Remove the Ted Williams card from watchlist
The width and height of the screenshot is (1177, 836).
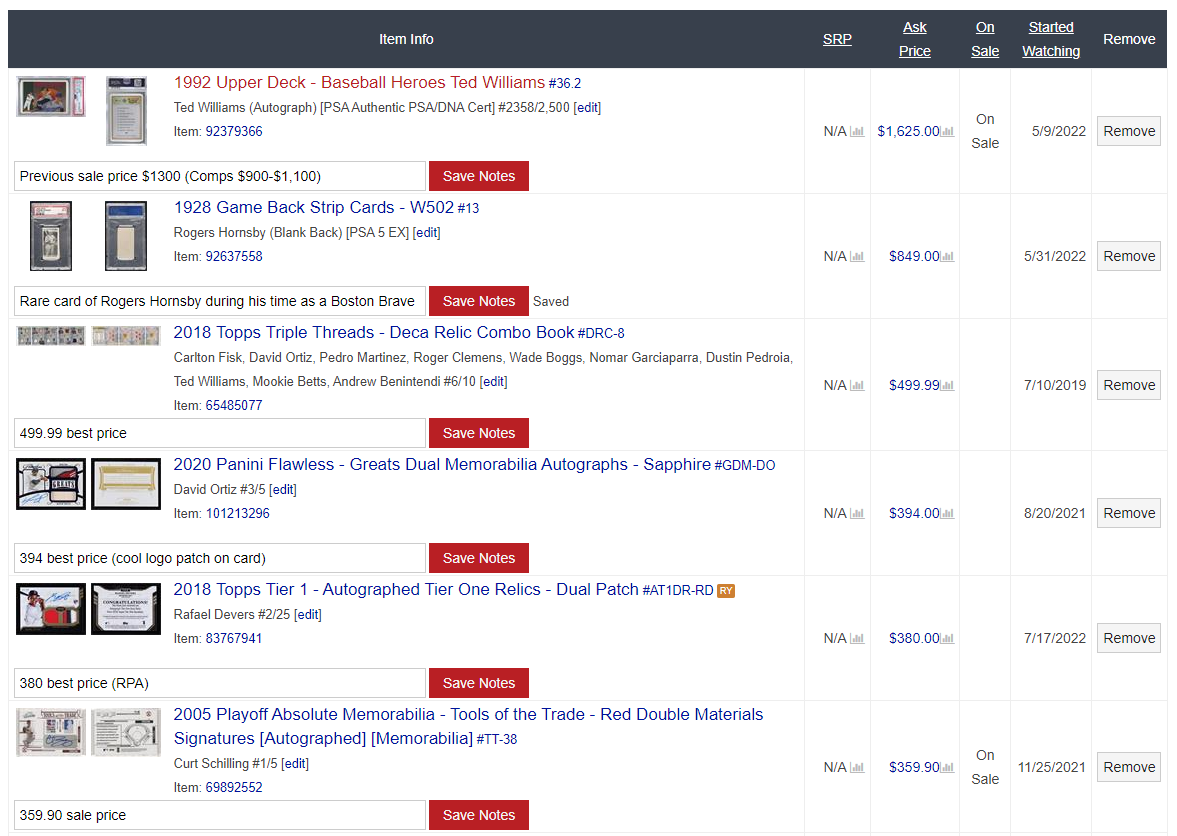click(1129, 131)
